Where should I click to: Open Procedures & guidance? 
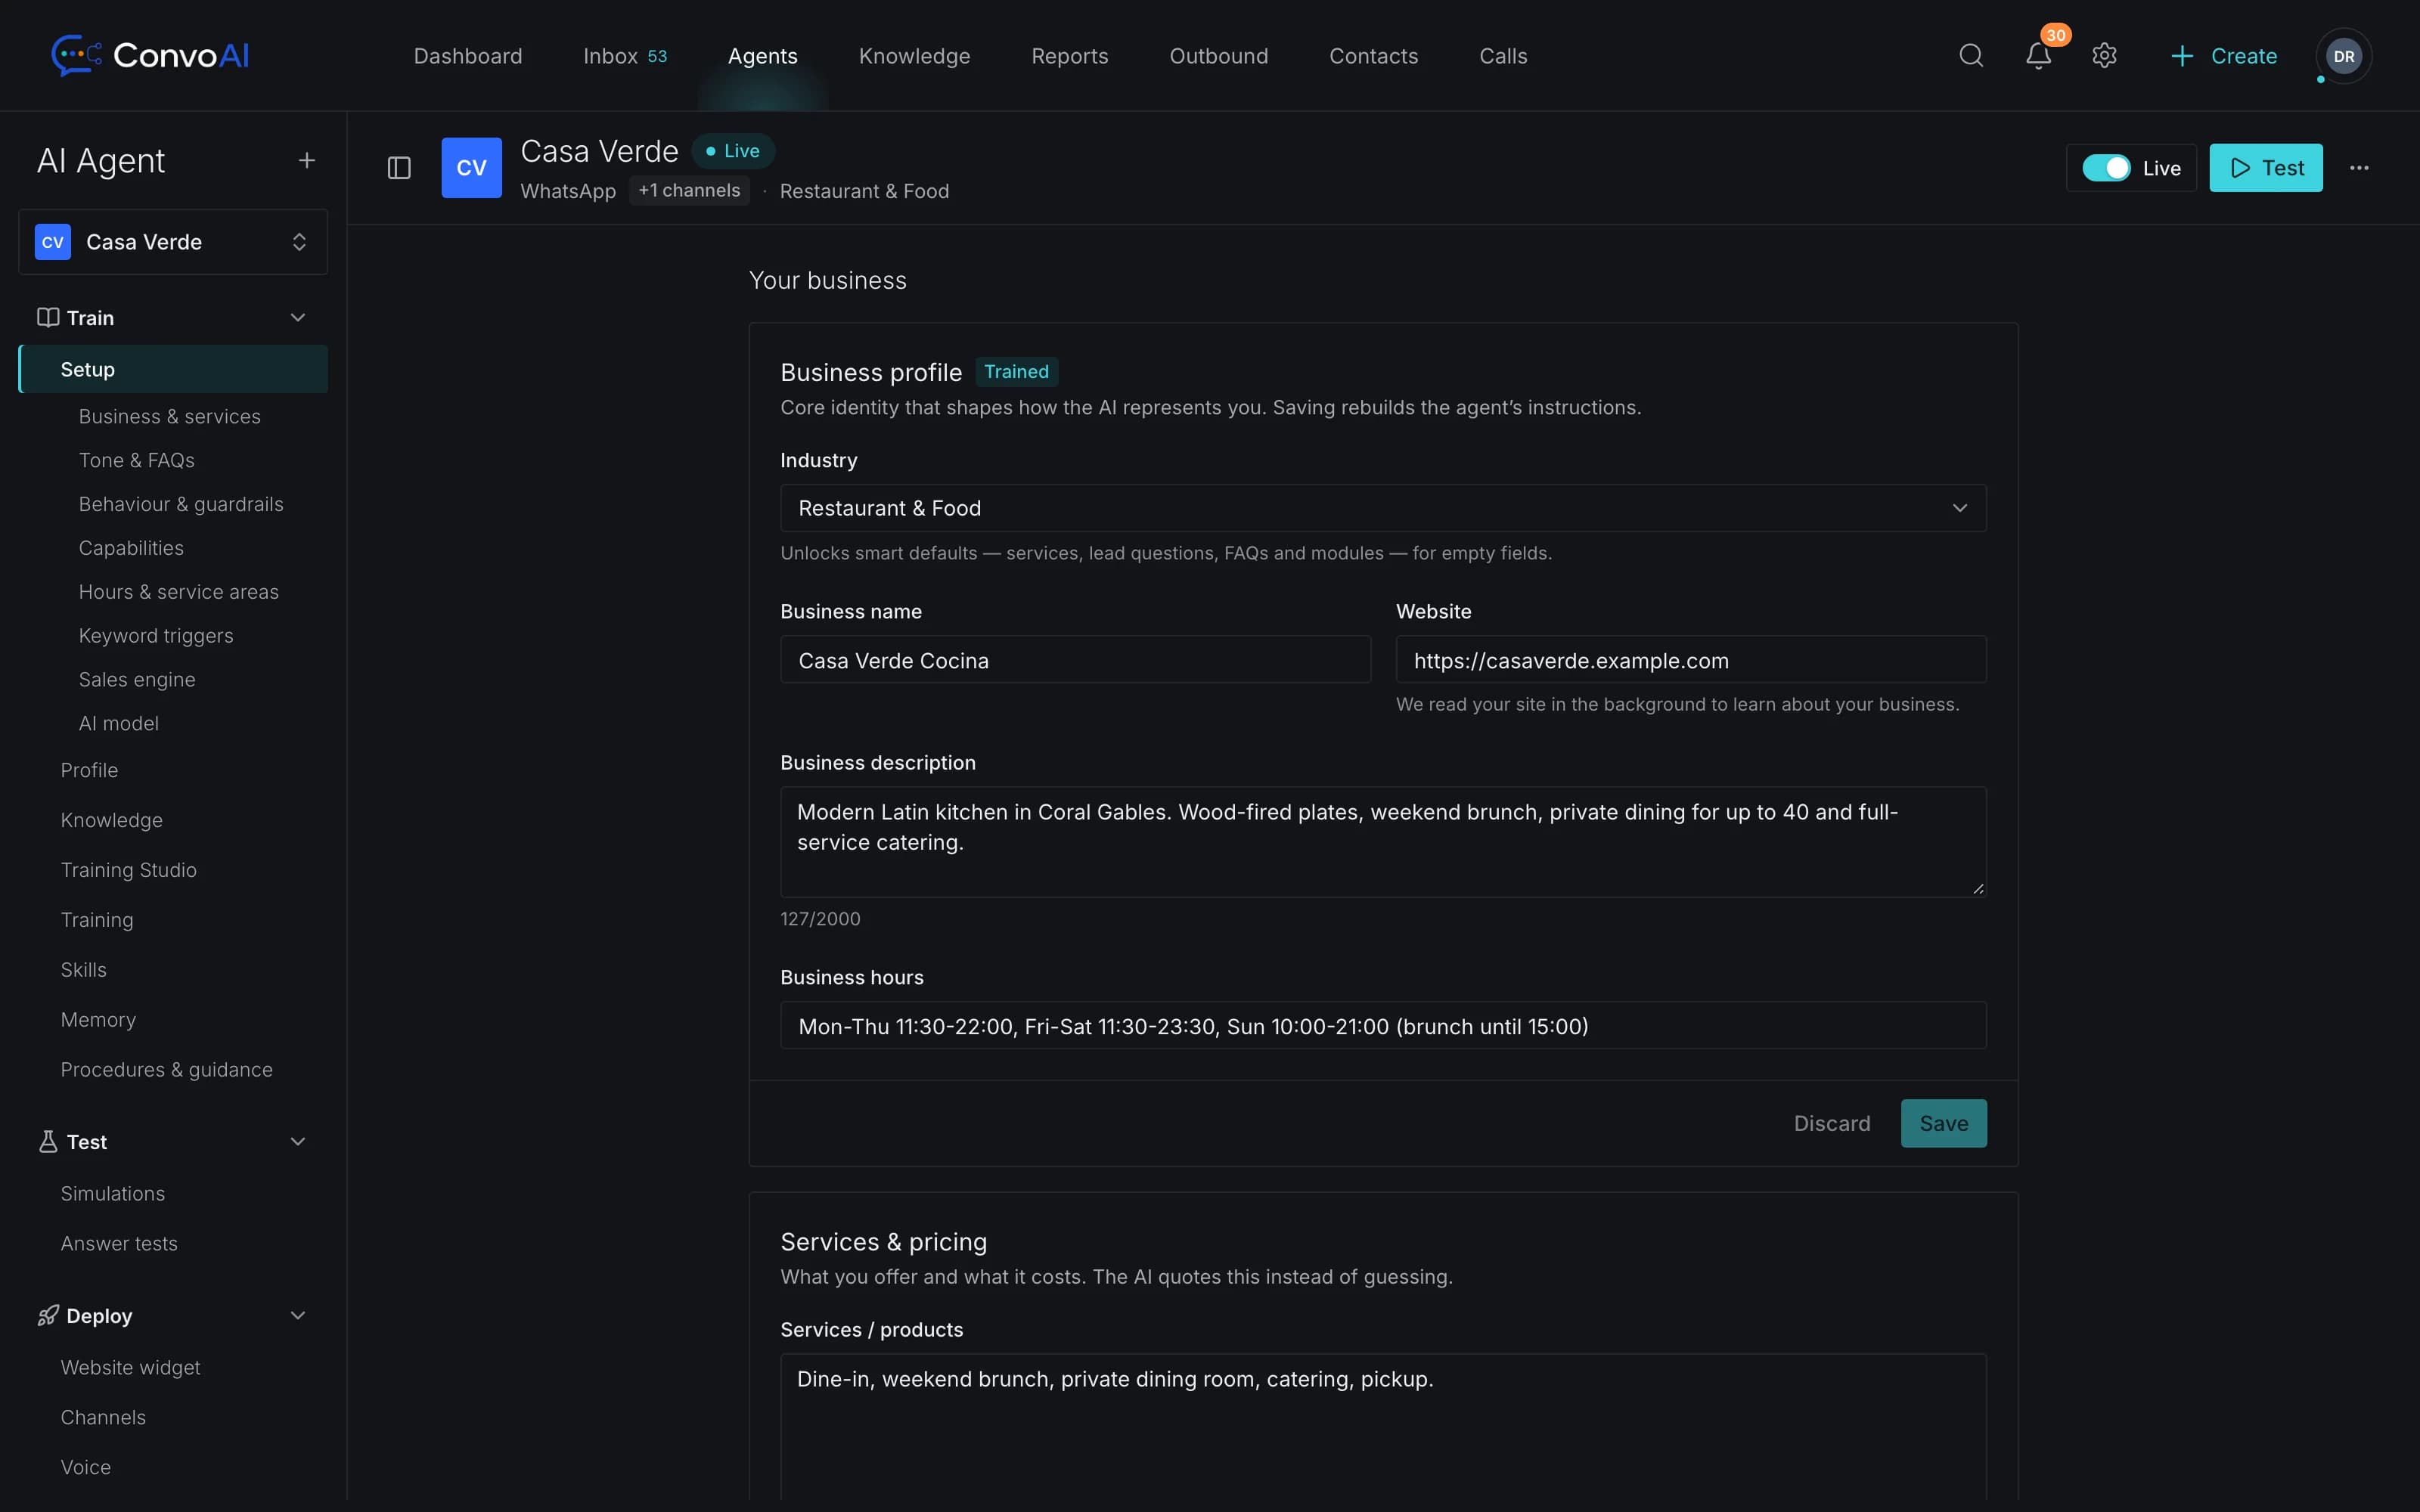166,1069
